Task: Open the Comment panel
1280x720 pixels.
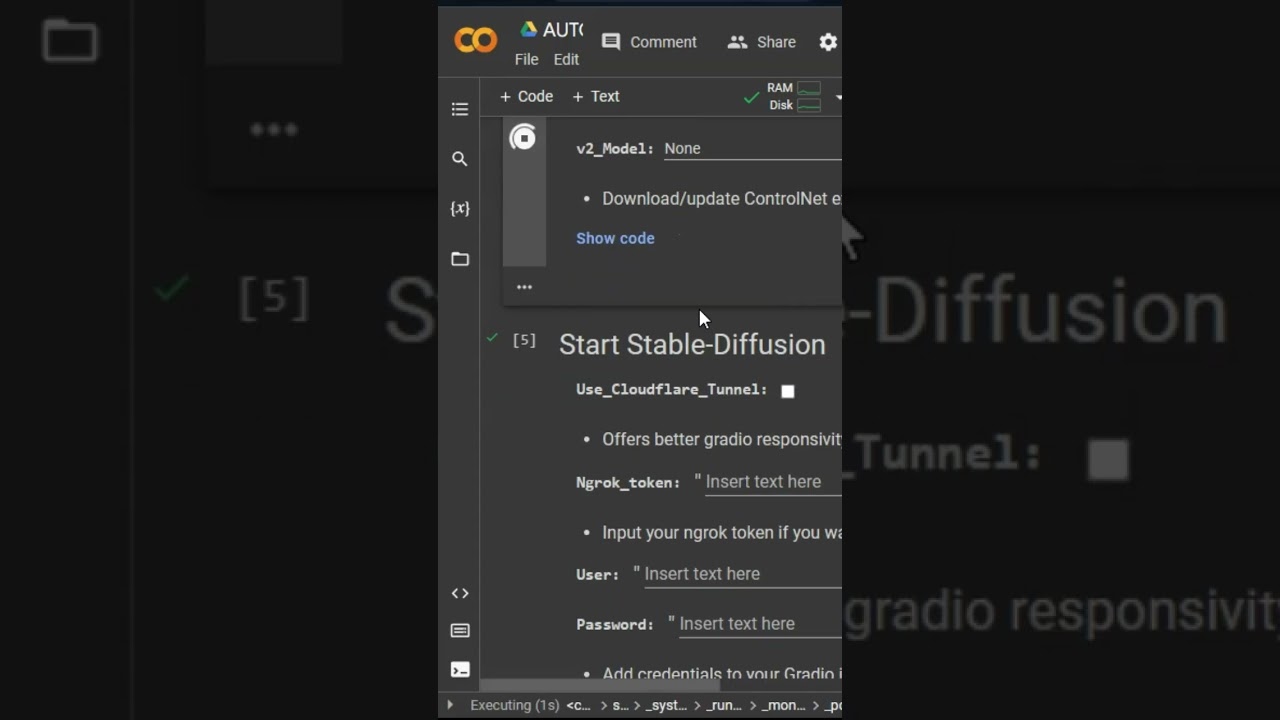Action: 649,42
